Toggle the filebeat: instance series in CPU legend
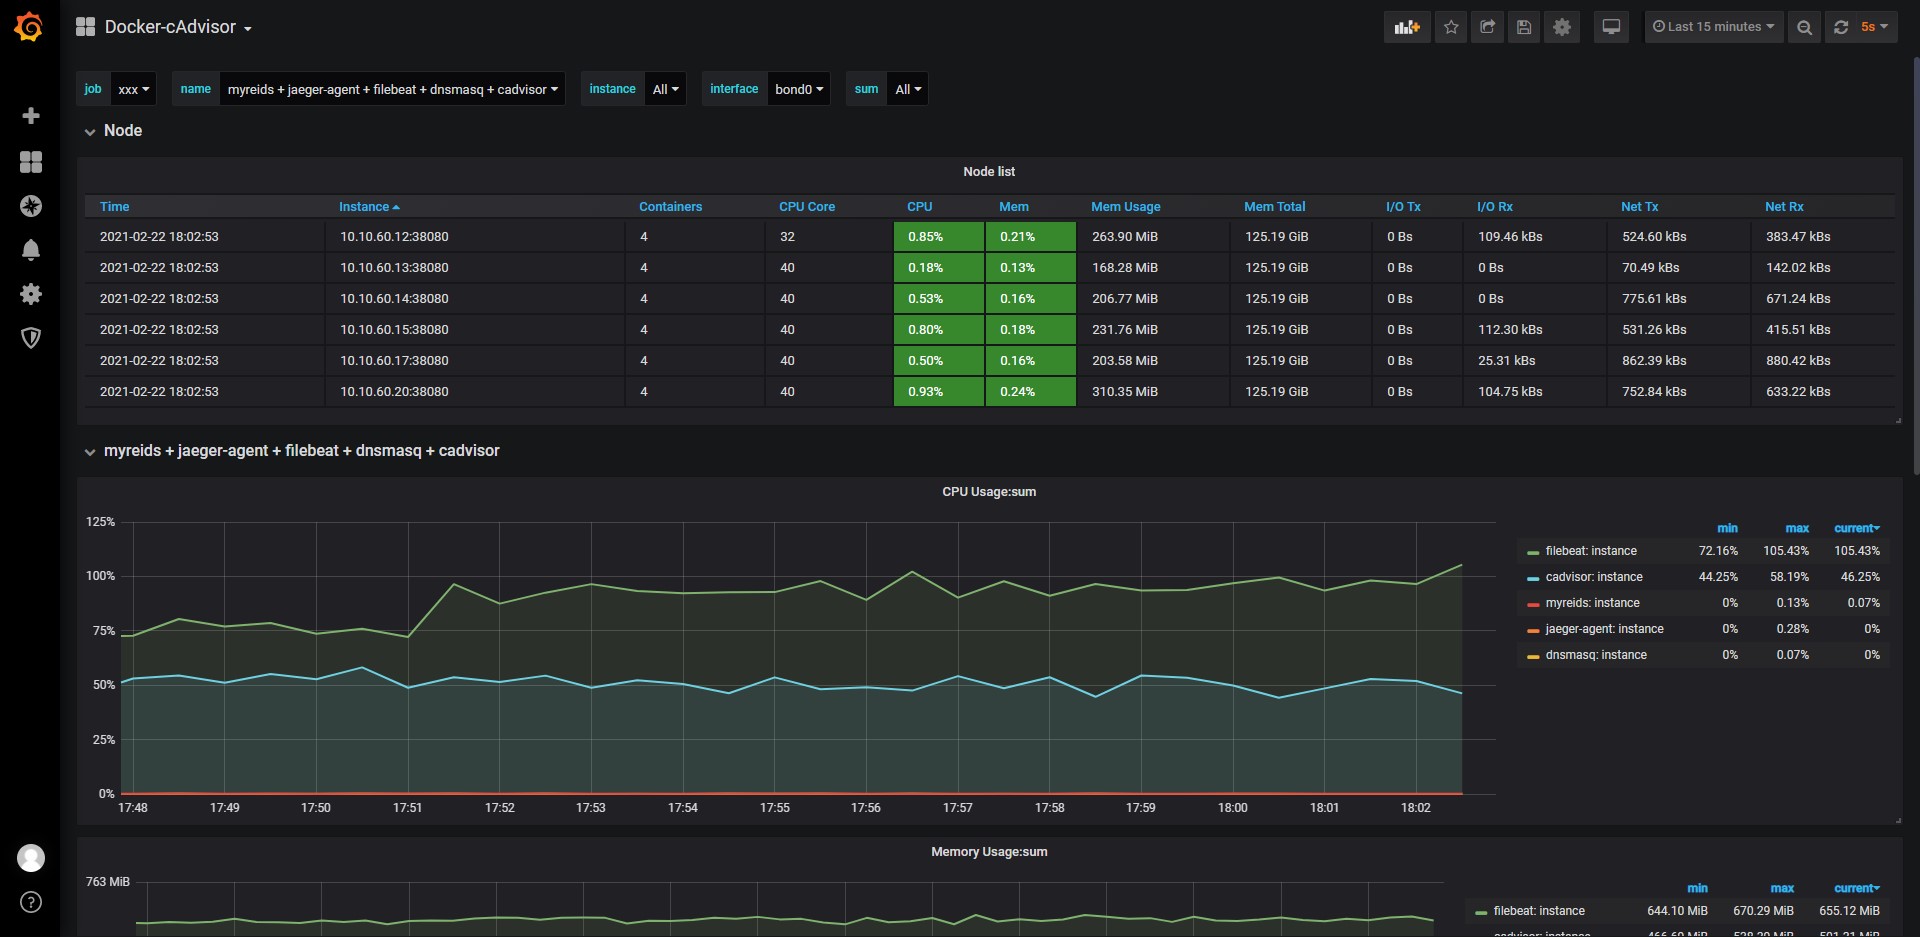Image resolution: width=1920 pixels, height=937 pixels. point(1590,551)
